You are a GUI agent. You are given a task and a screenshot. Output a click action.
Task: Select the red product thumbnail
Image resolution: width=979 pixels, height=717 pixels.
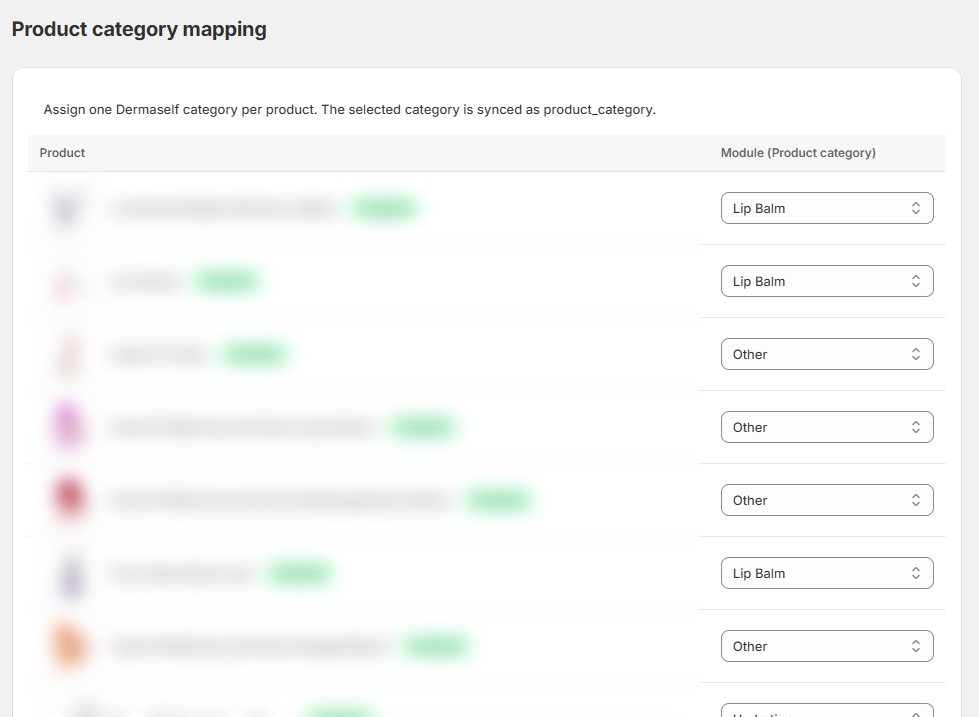coord(69,498)
